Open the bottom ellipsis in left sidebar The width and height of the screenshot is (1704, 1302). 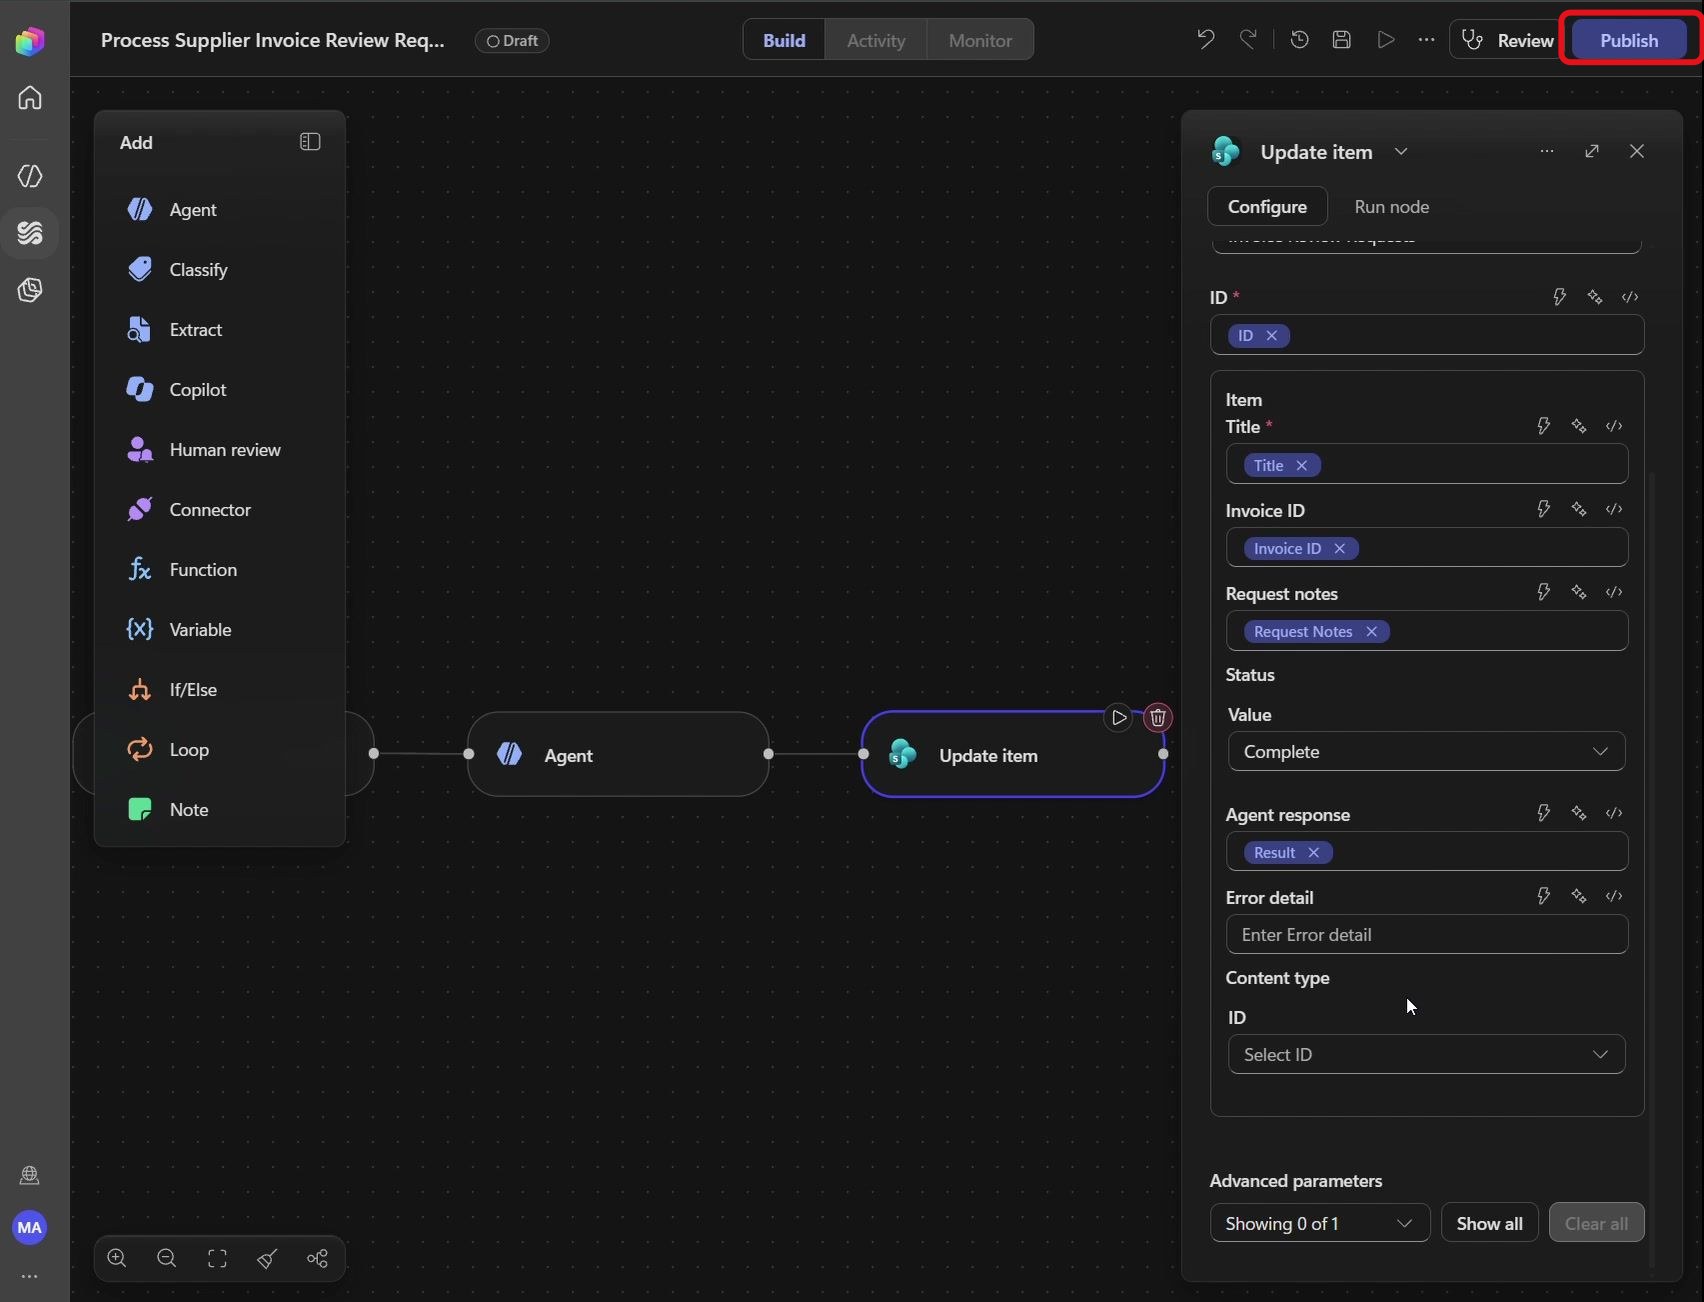tap(30, 1276)
